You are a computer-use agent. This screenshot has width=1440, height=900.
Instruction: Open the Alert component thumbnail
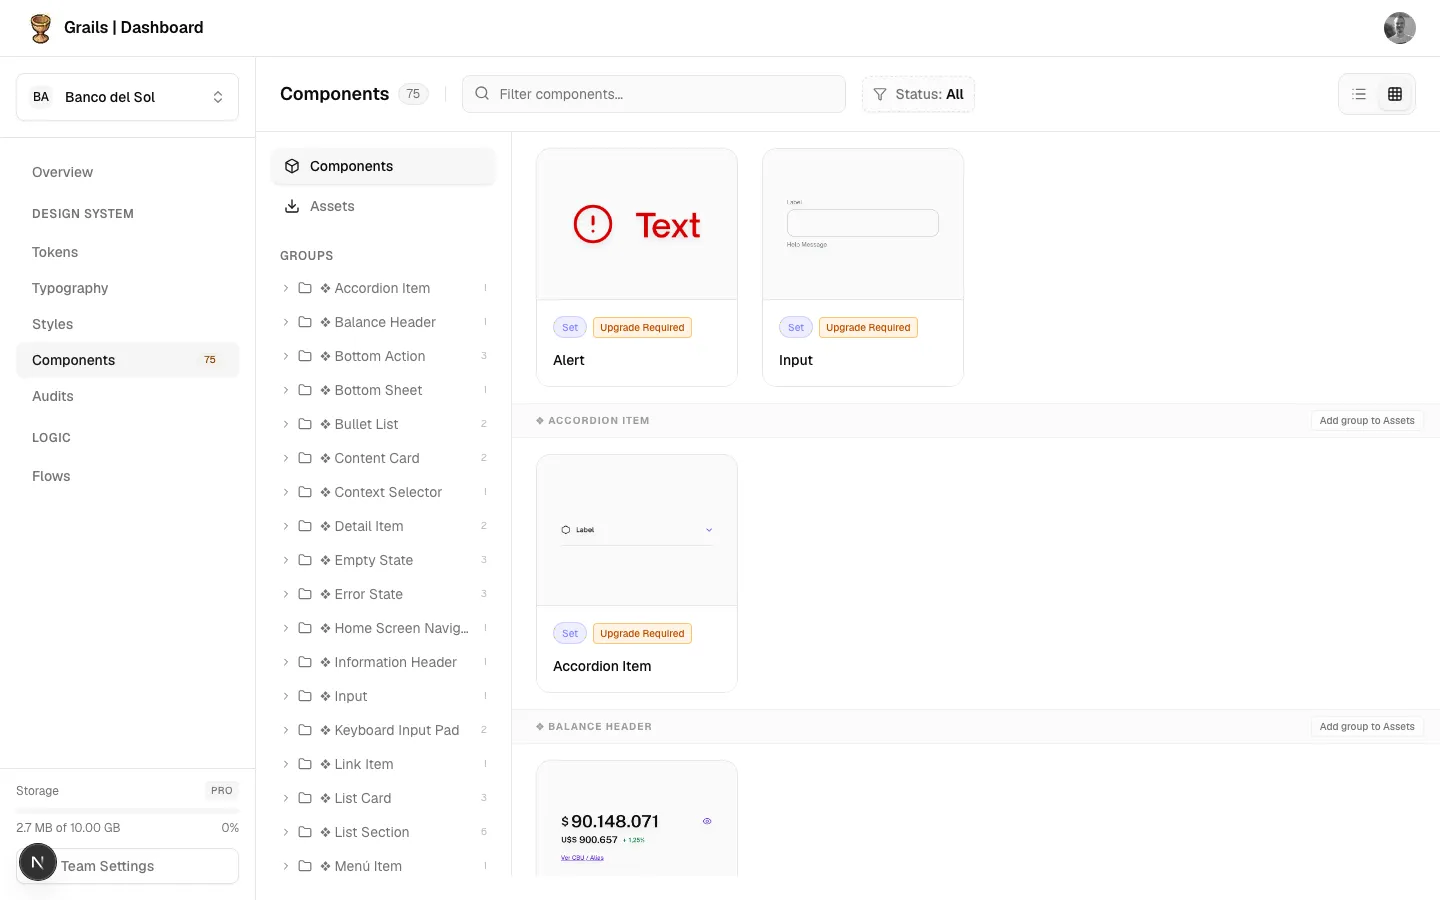637,225
